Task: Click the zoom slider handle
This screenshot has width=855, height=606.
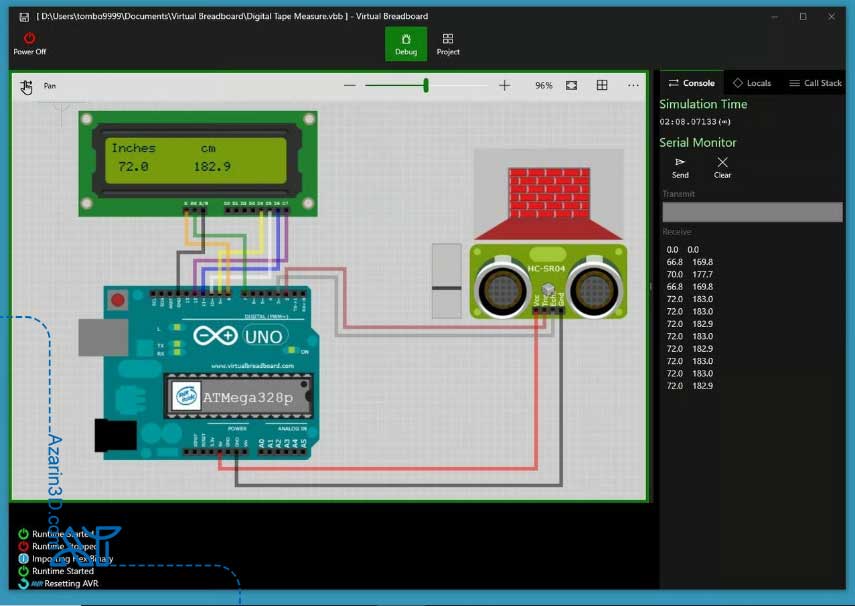Action: coord(426,86)
